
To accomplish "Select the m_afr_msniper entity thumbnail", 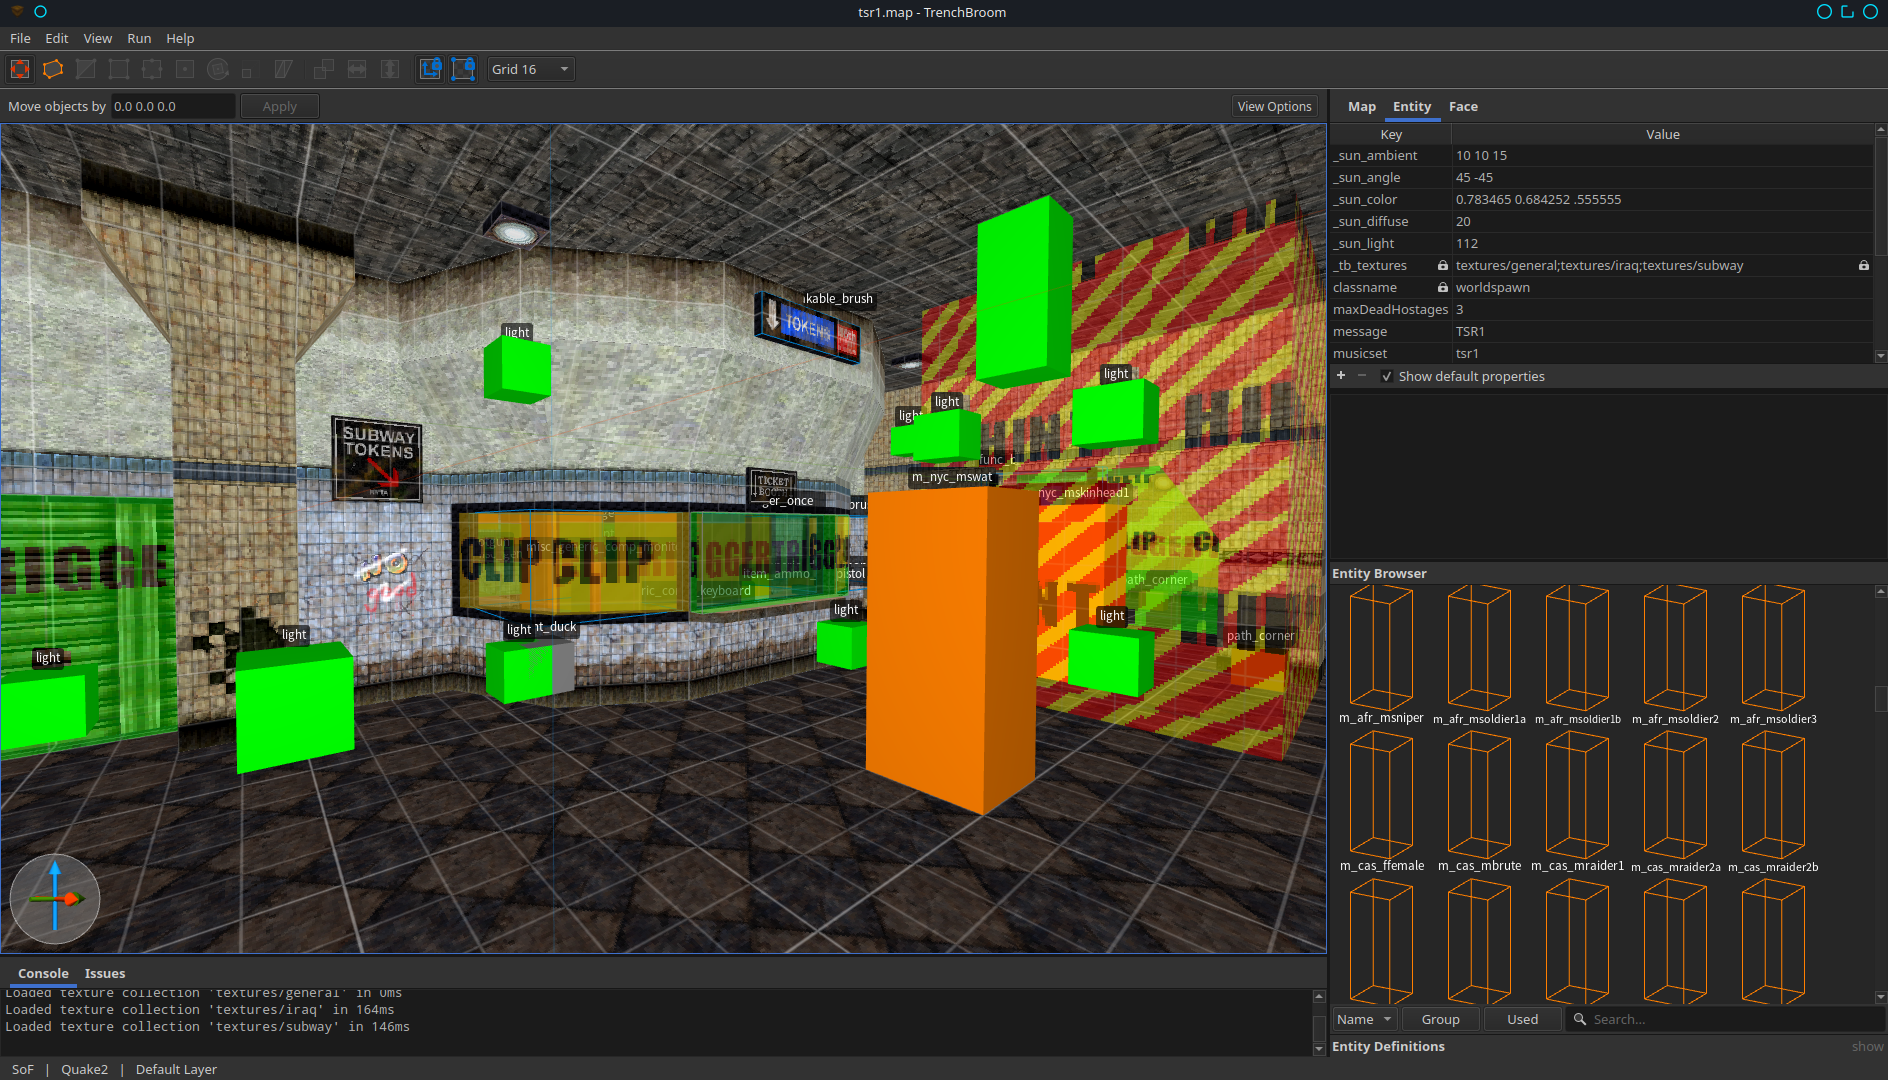I will click(x=1380, y=655).
